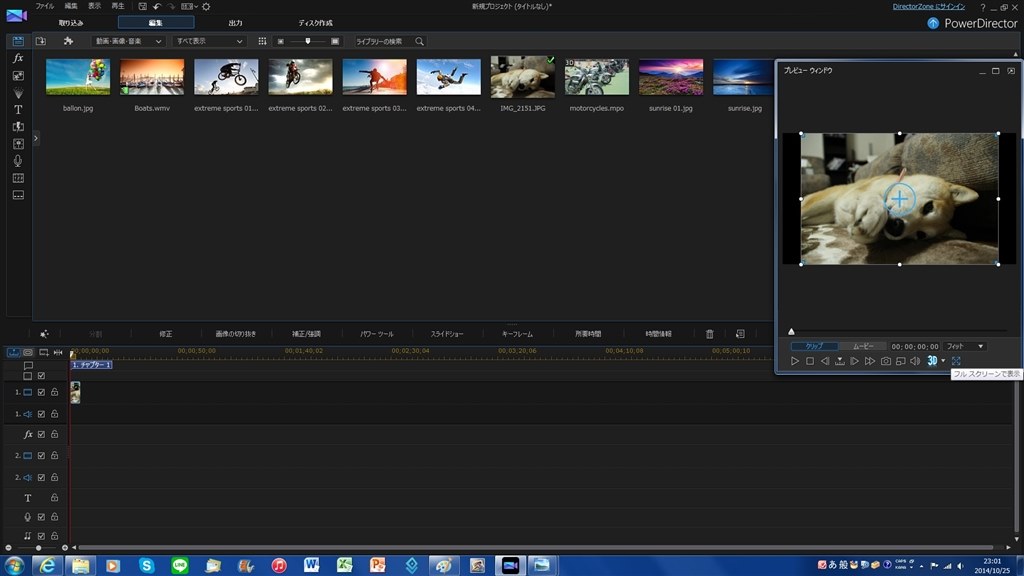Screen dimensions: 1024x576
Task: Click the preview seek bar handle
Action: click(792, 332)
